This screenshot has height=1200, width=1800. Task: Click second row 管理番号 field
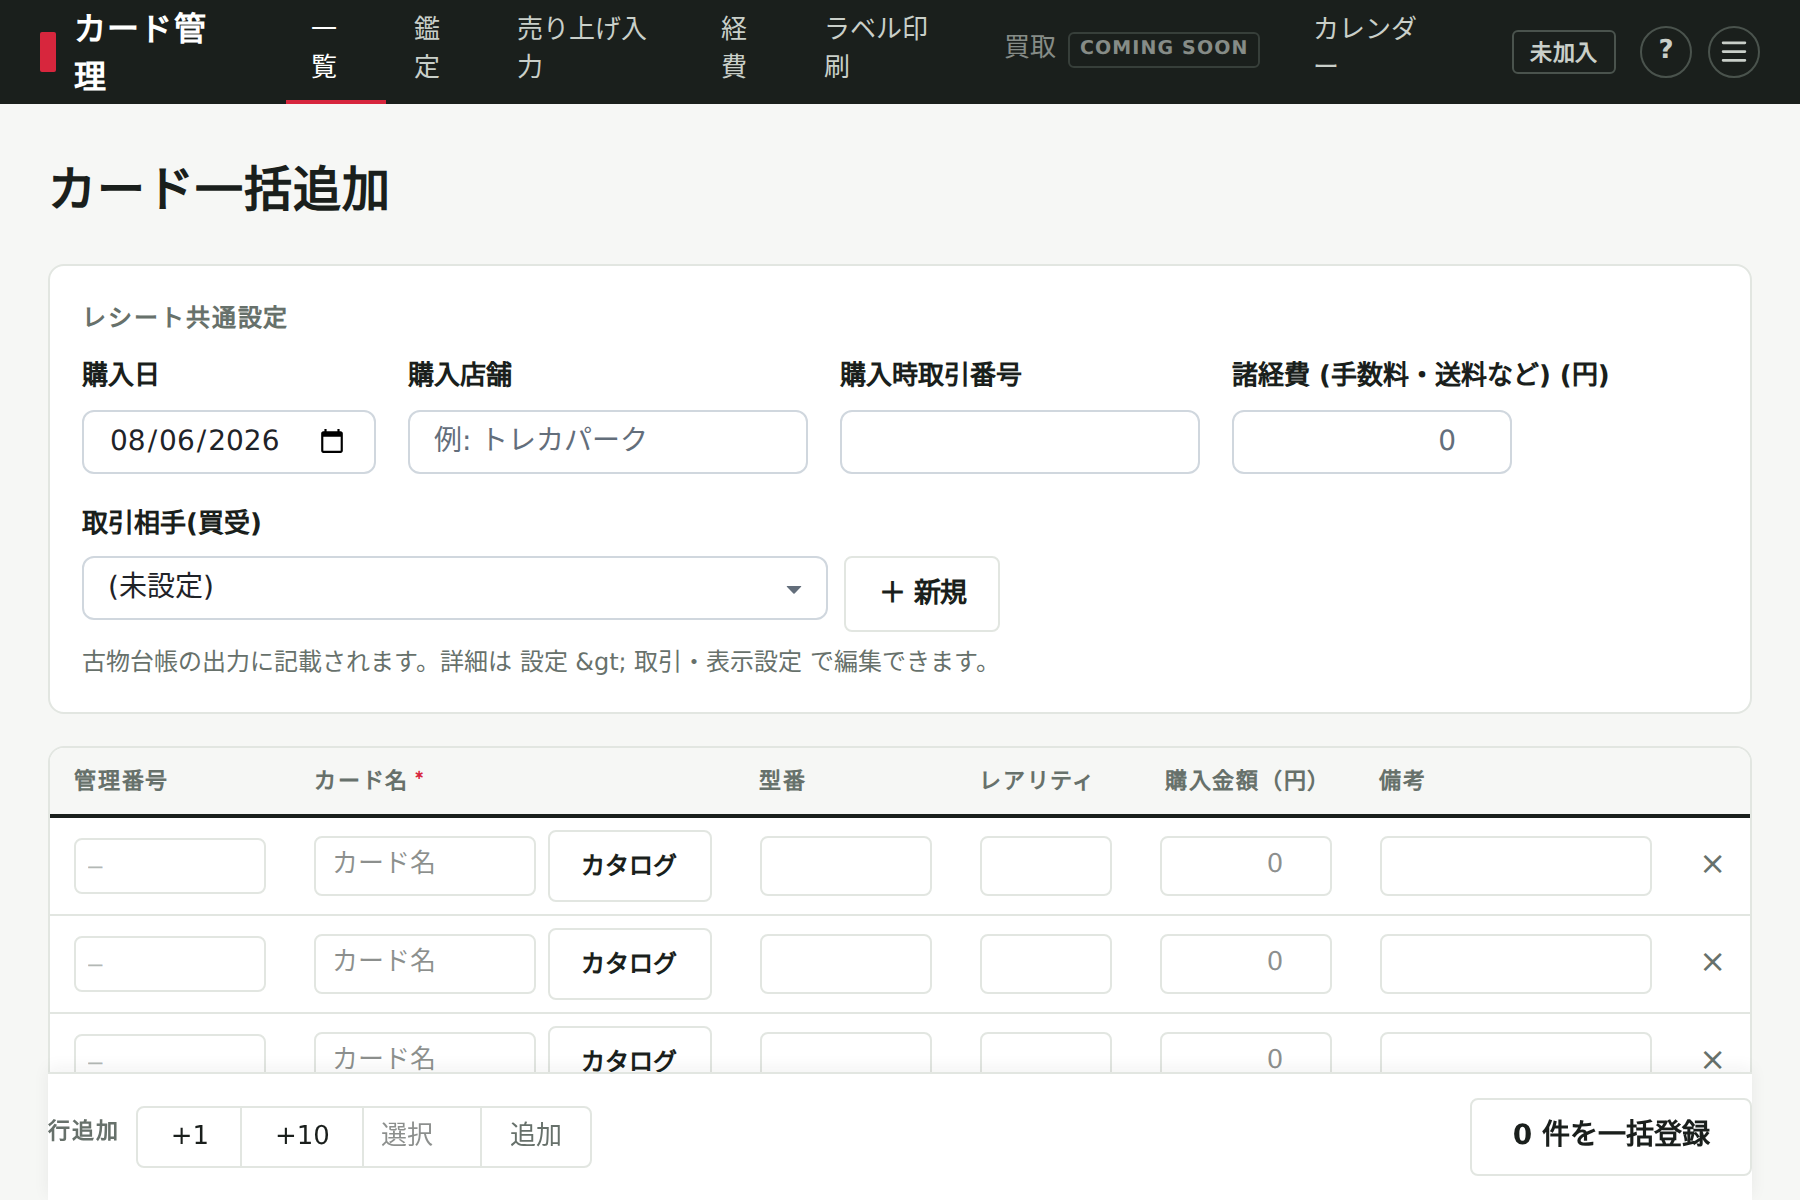(x=170, y=964)
